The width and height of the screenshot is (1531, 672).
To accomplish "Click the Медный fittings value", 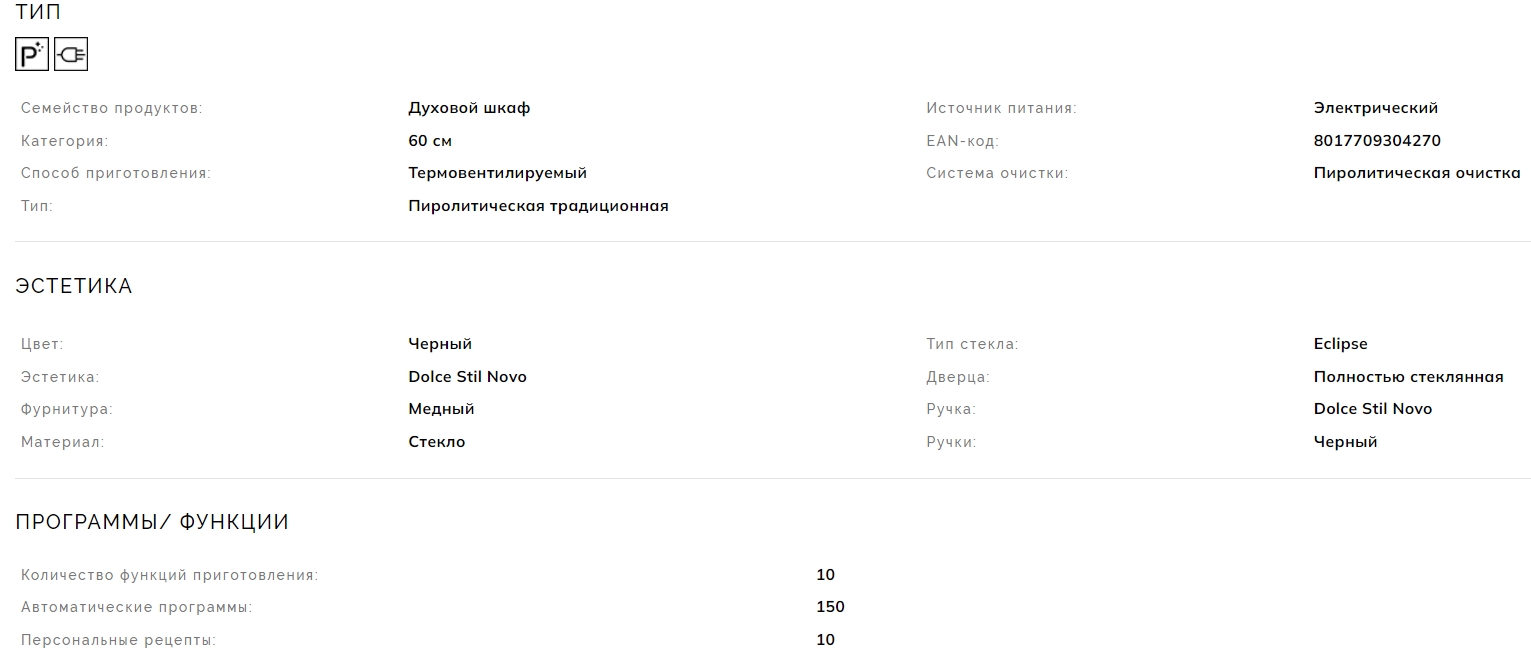I will point(441,409).
